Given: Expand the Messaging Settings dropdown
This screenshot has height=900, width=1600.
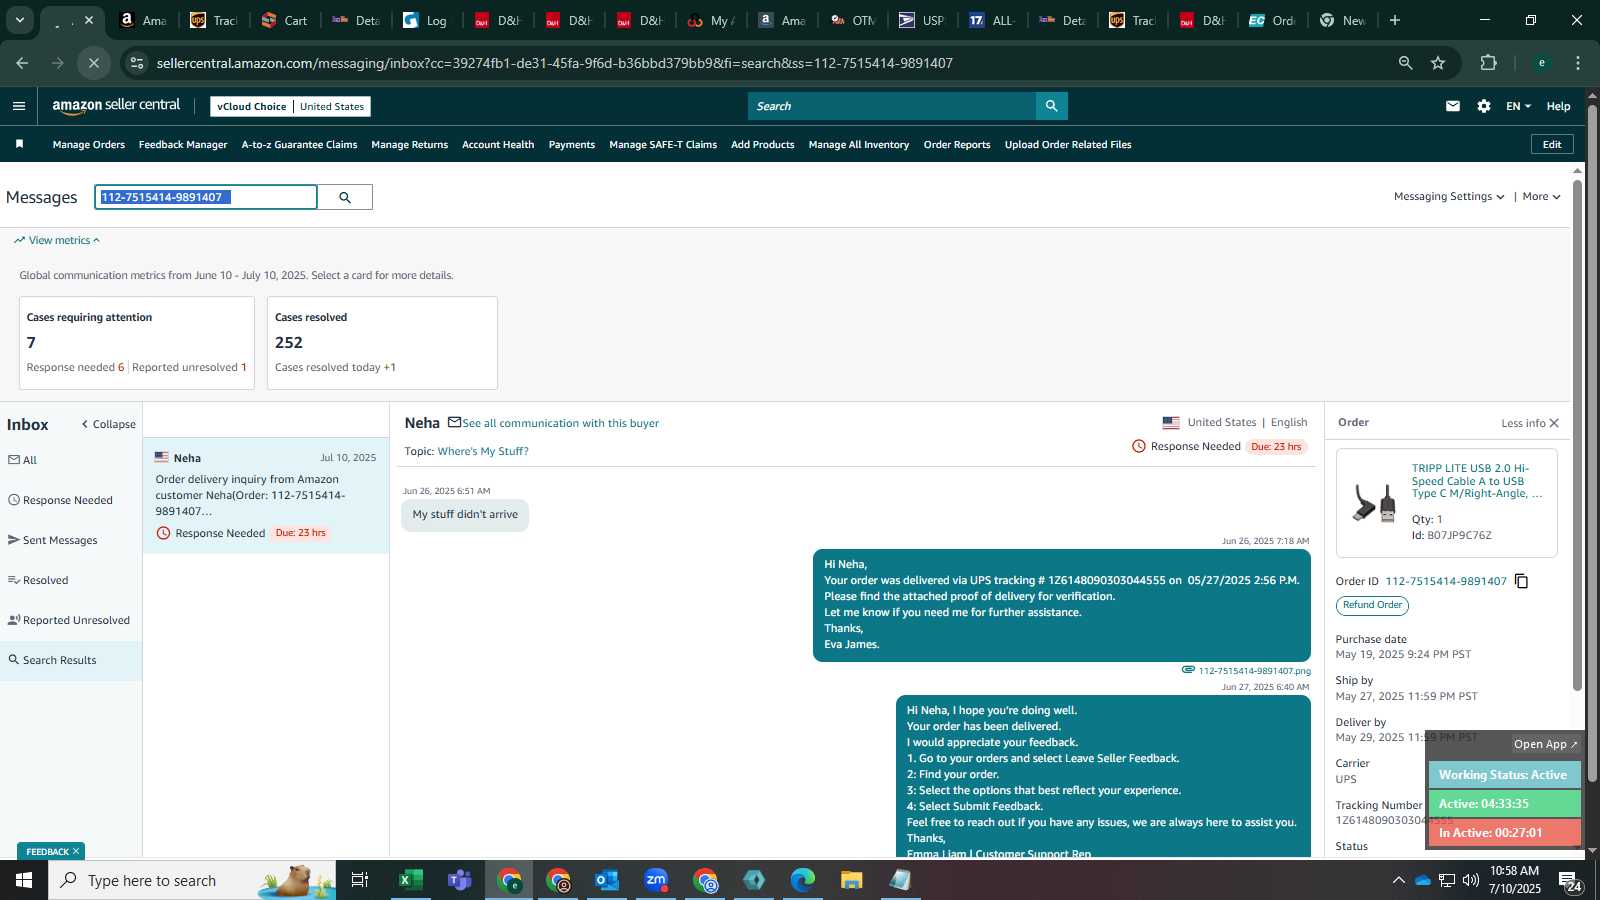Looking at the screenshot, I should click(x=1449, y=196).
